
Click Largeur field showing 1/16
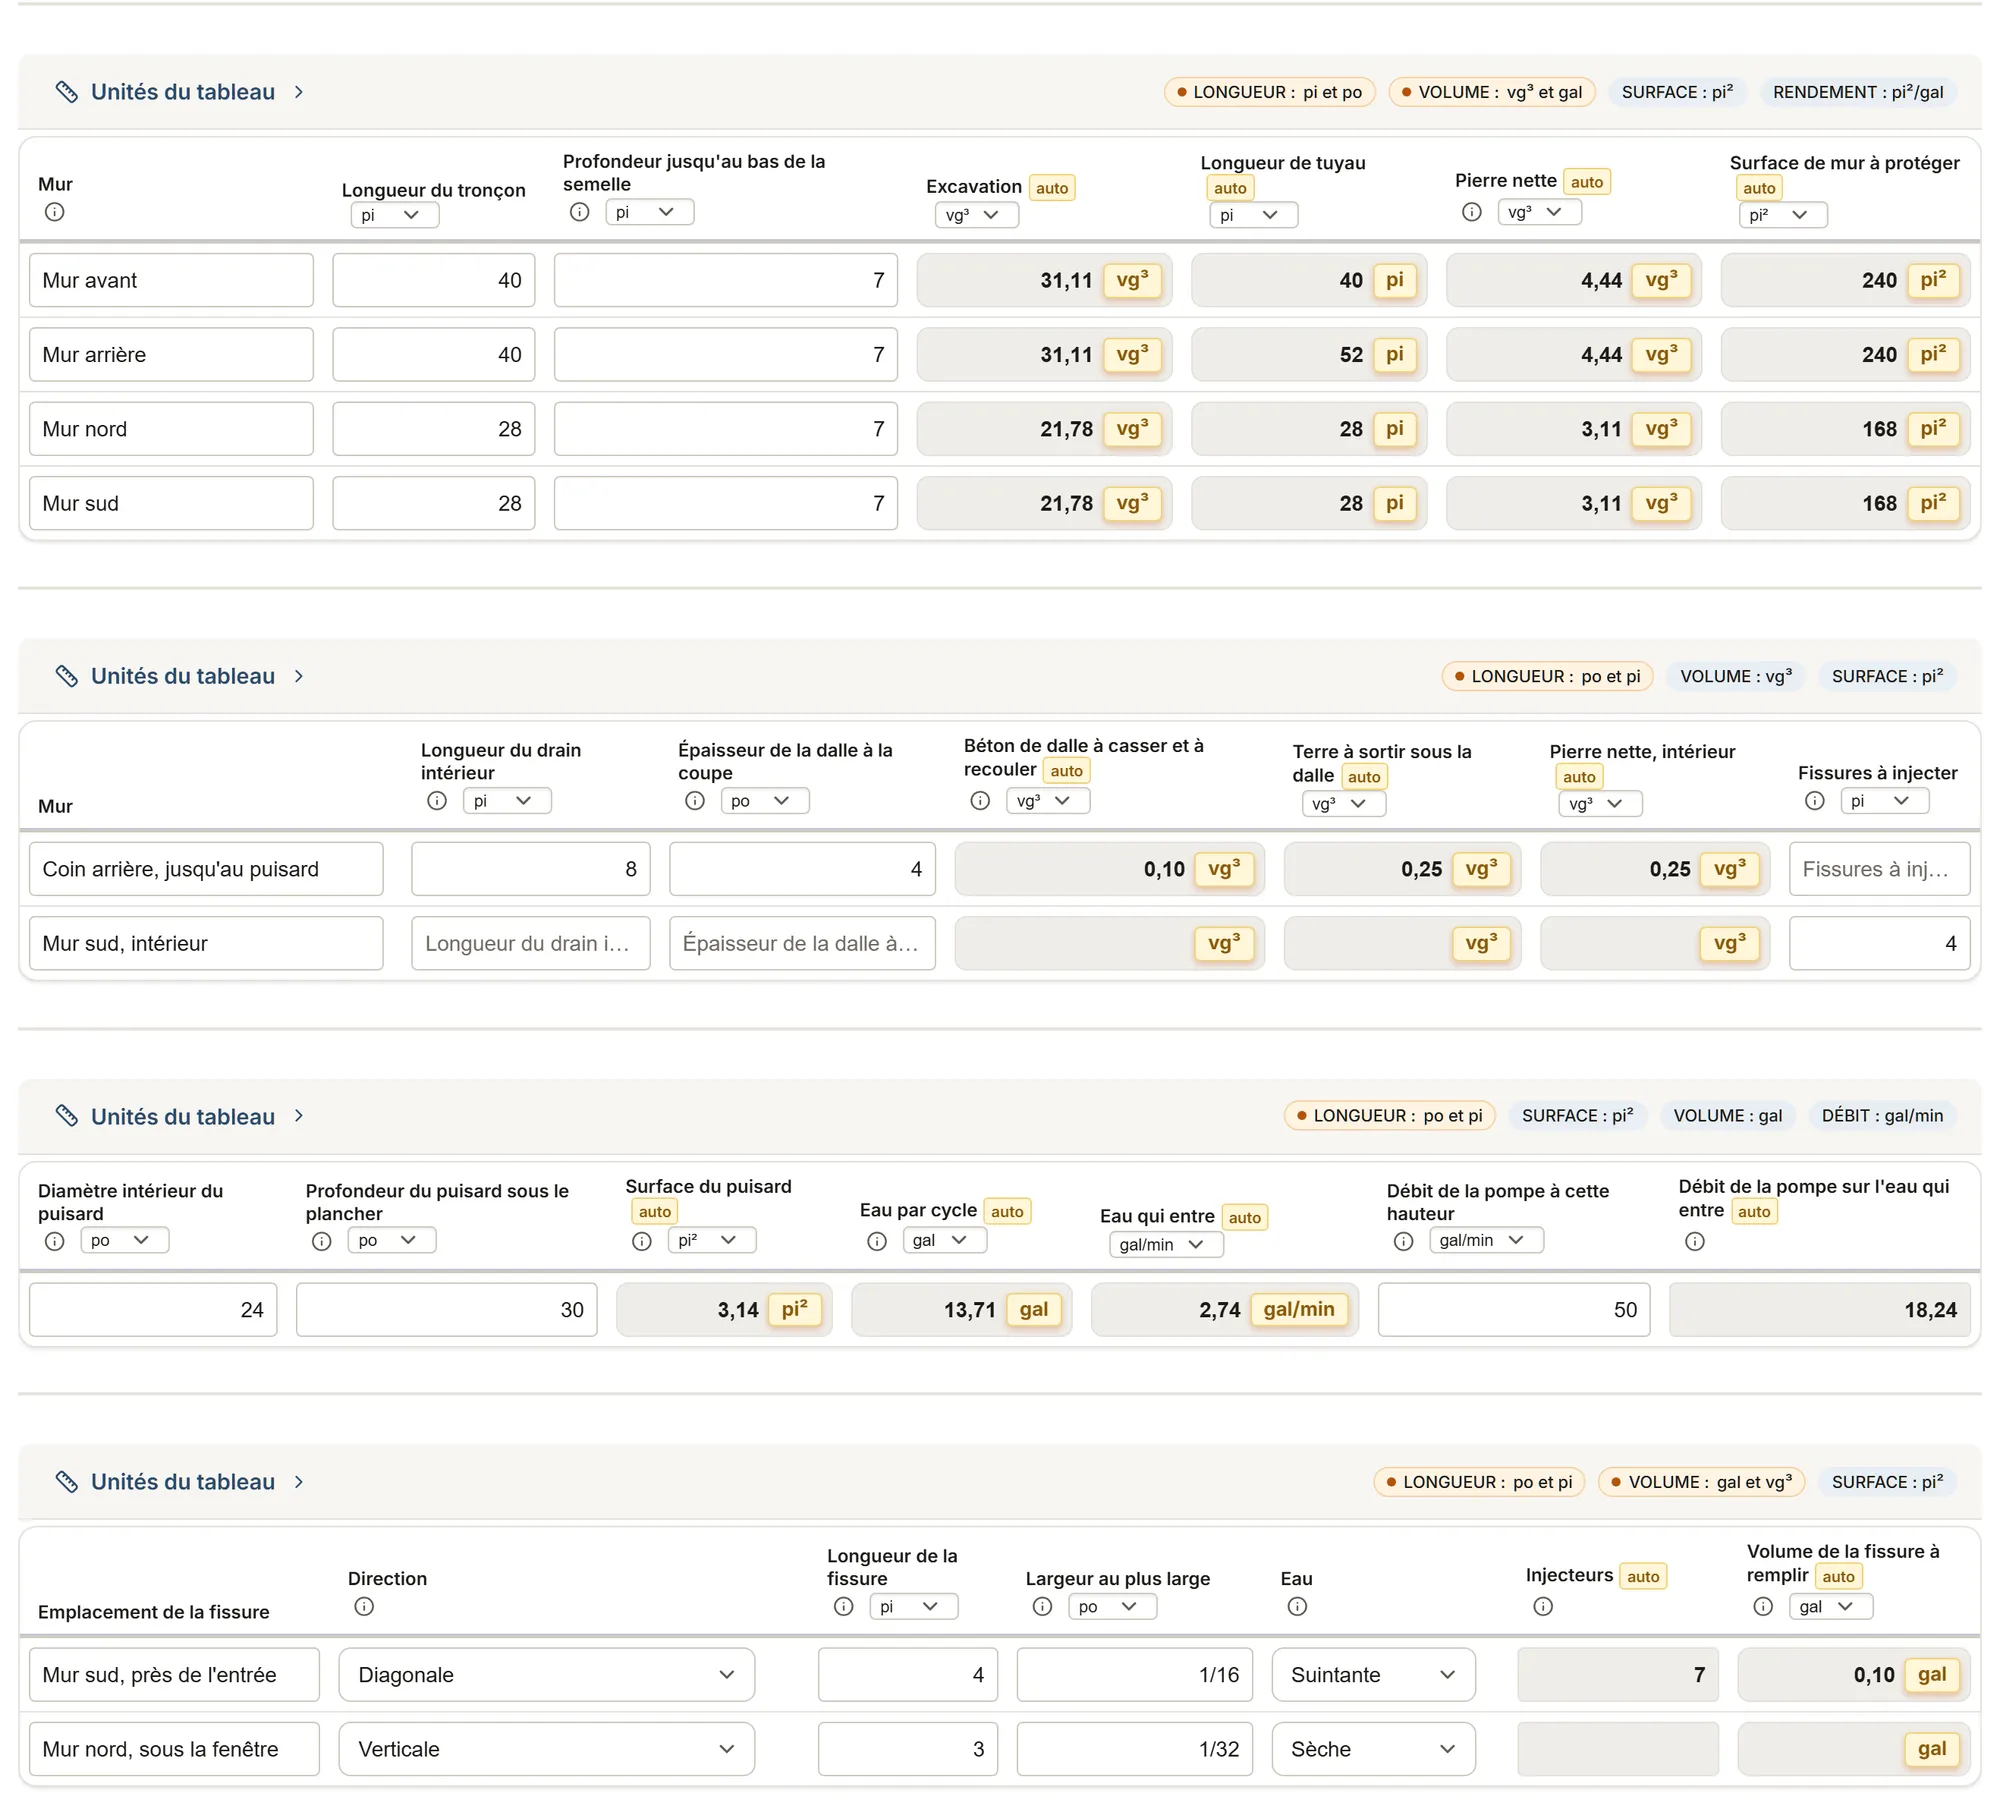1134,1675
